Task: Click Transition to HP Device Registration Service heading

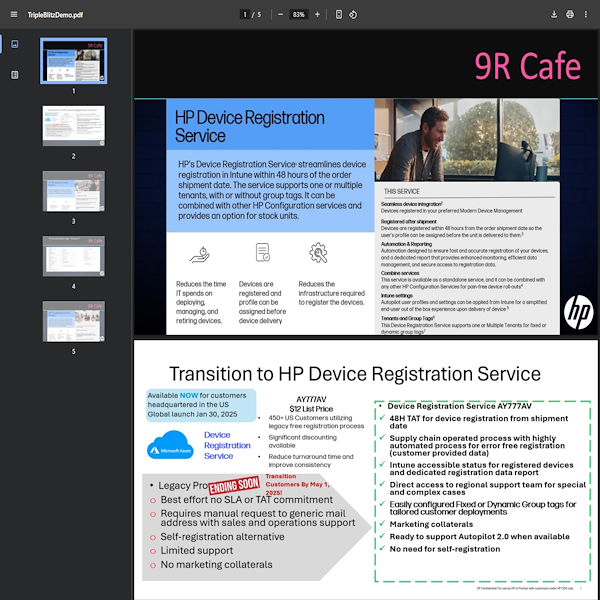Action: (x=355, y=373)
